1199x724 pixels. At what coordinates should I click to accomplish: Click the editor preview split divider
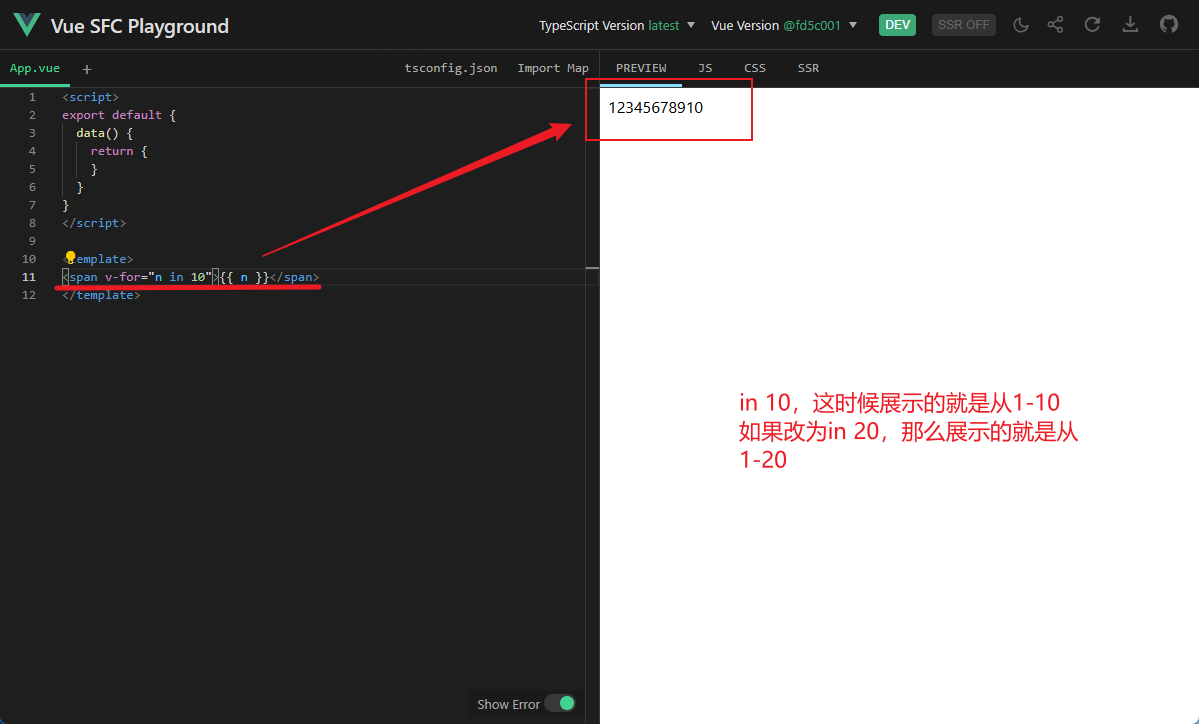(x=593, y=268)
